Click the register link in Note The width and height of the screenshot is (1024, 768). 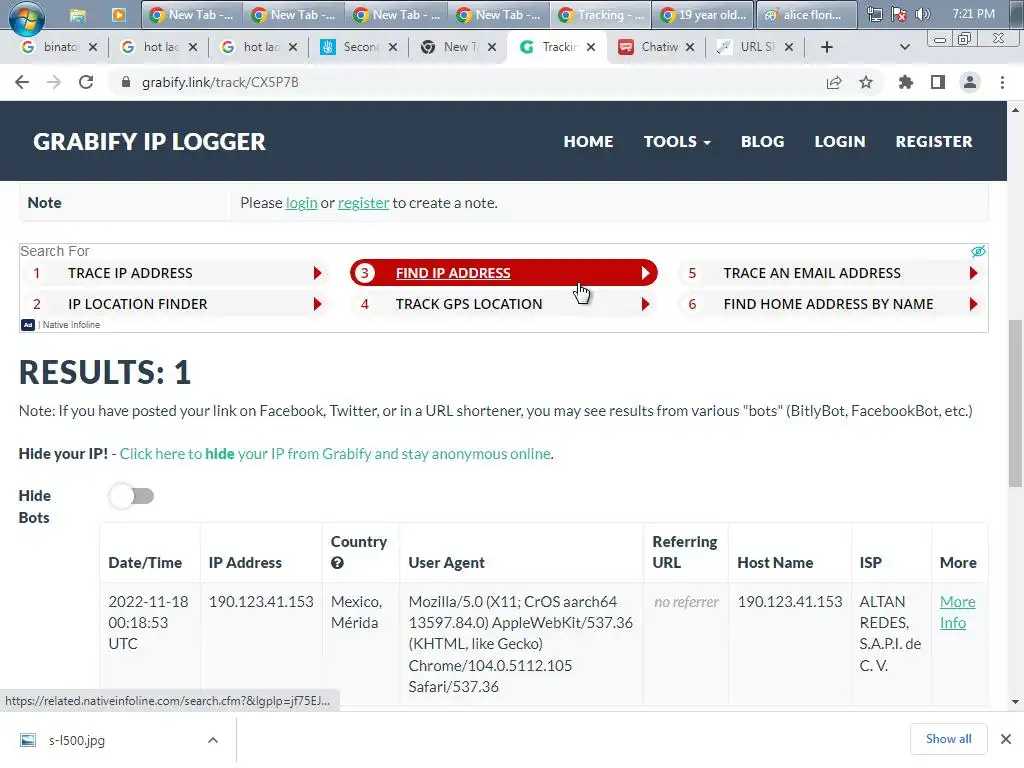(363, 203)
